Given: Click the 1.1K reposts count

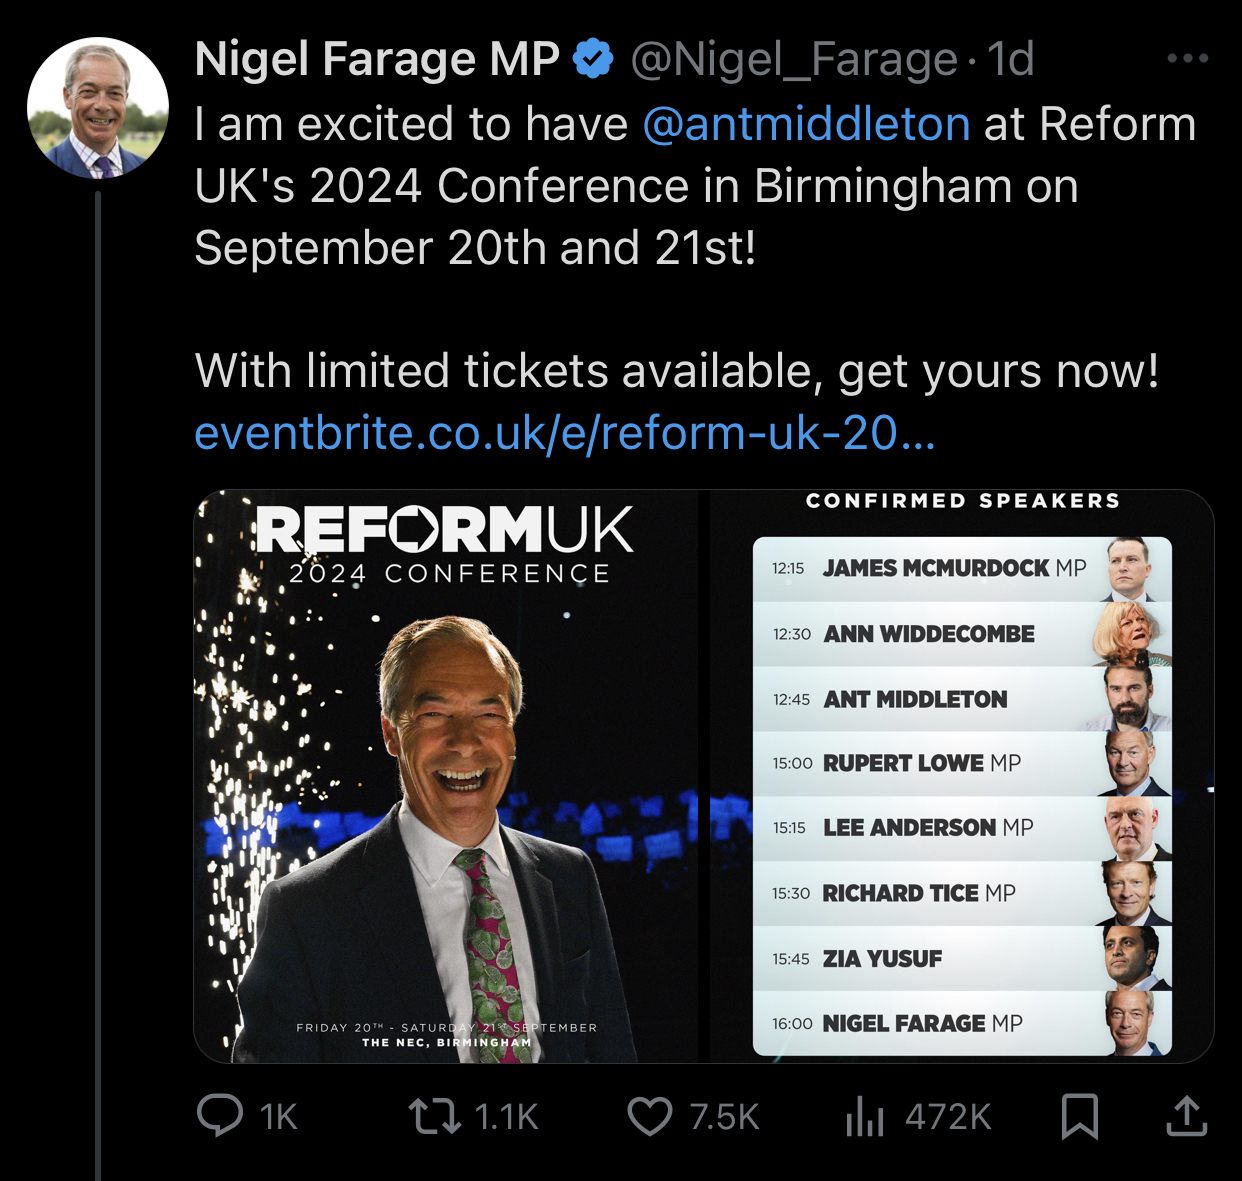Looking at the screenshot, I should [507, 1117].
